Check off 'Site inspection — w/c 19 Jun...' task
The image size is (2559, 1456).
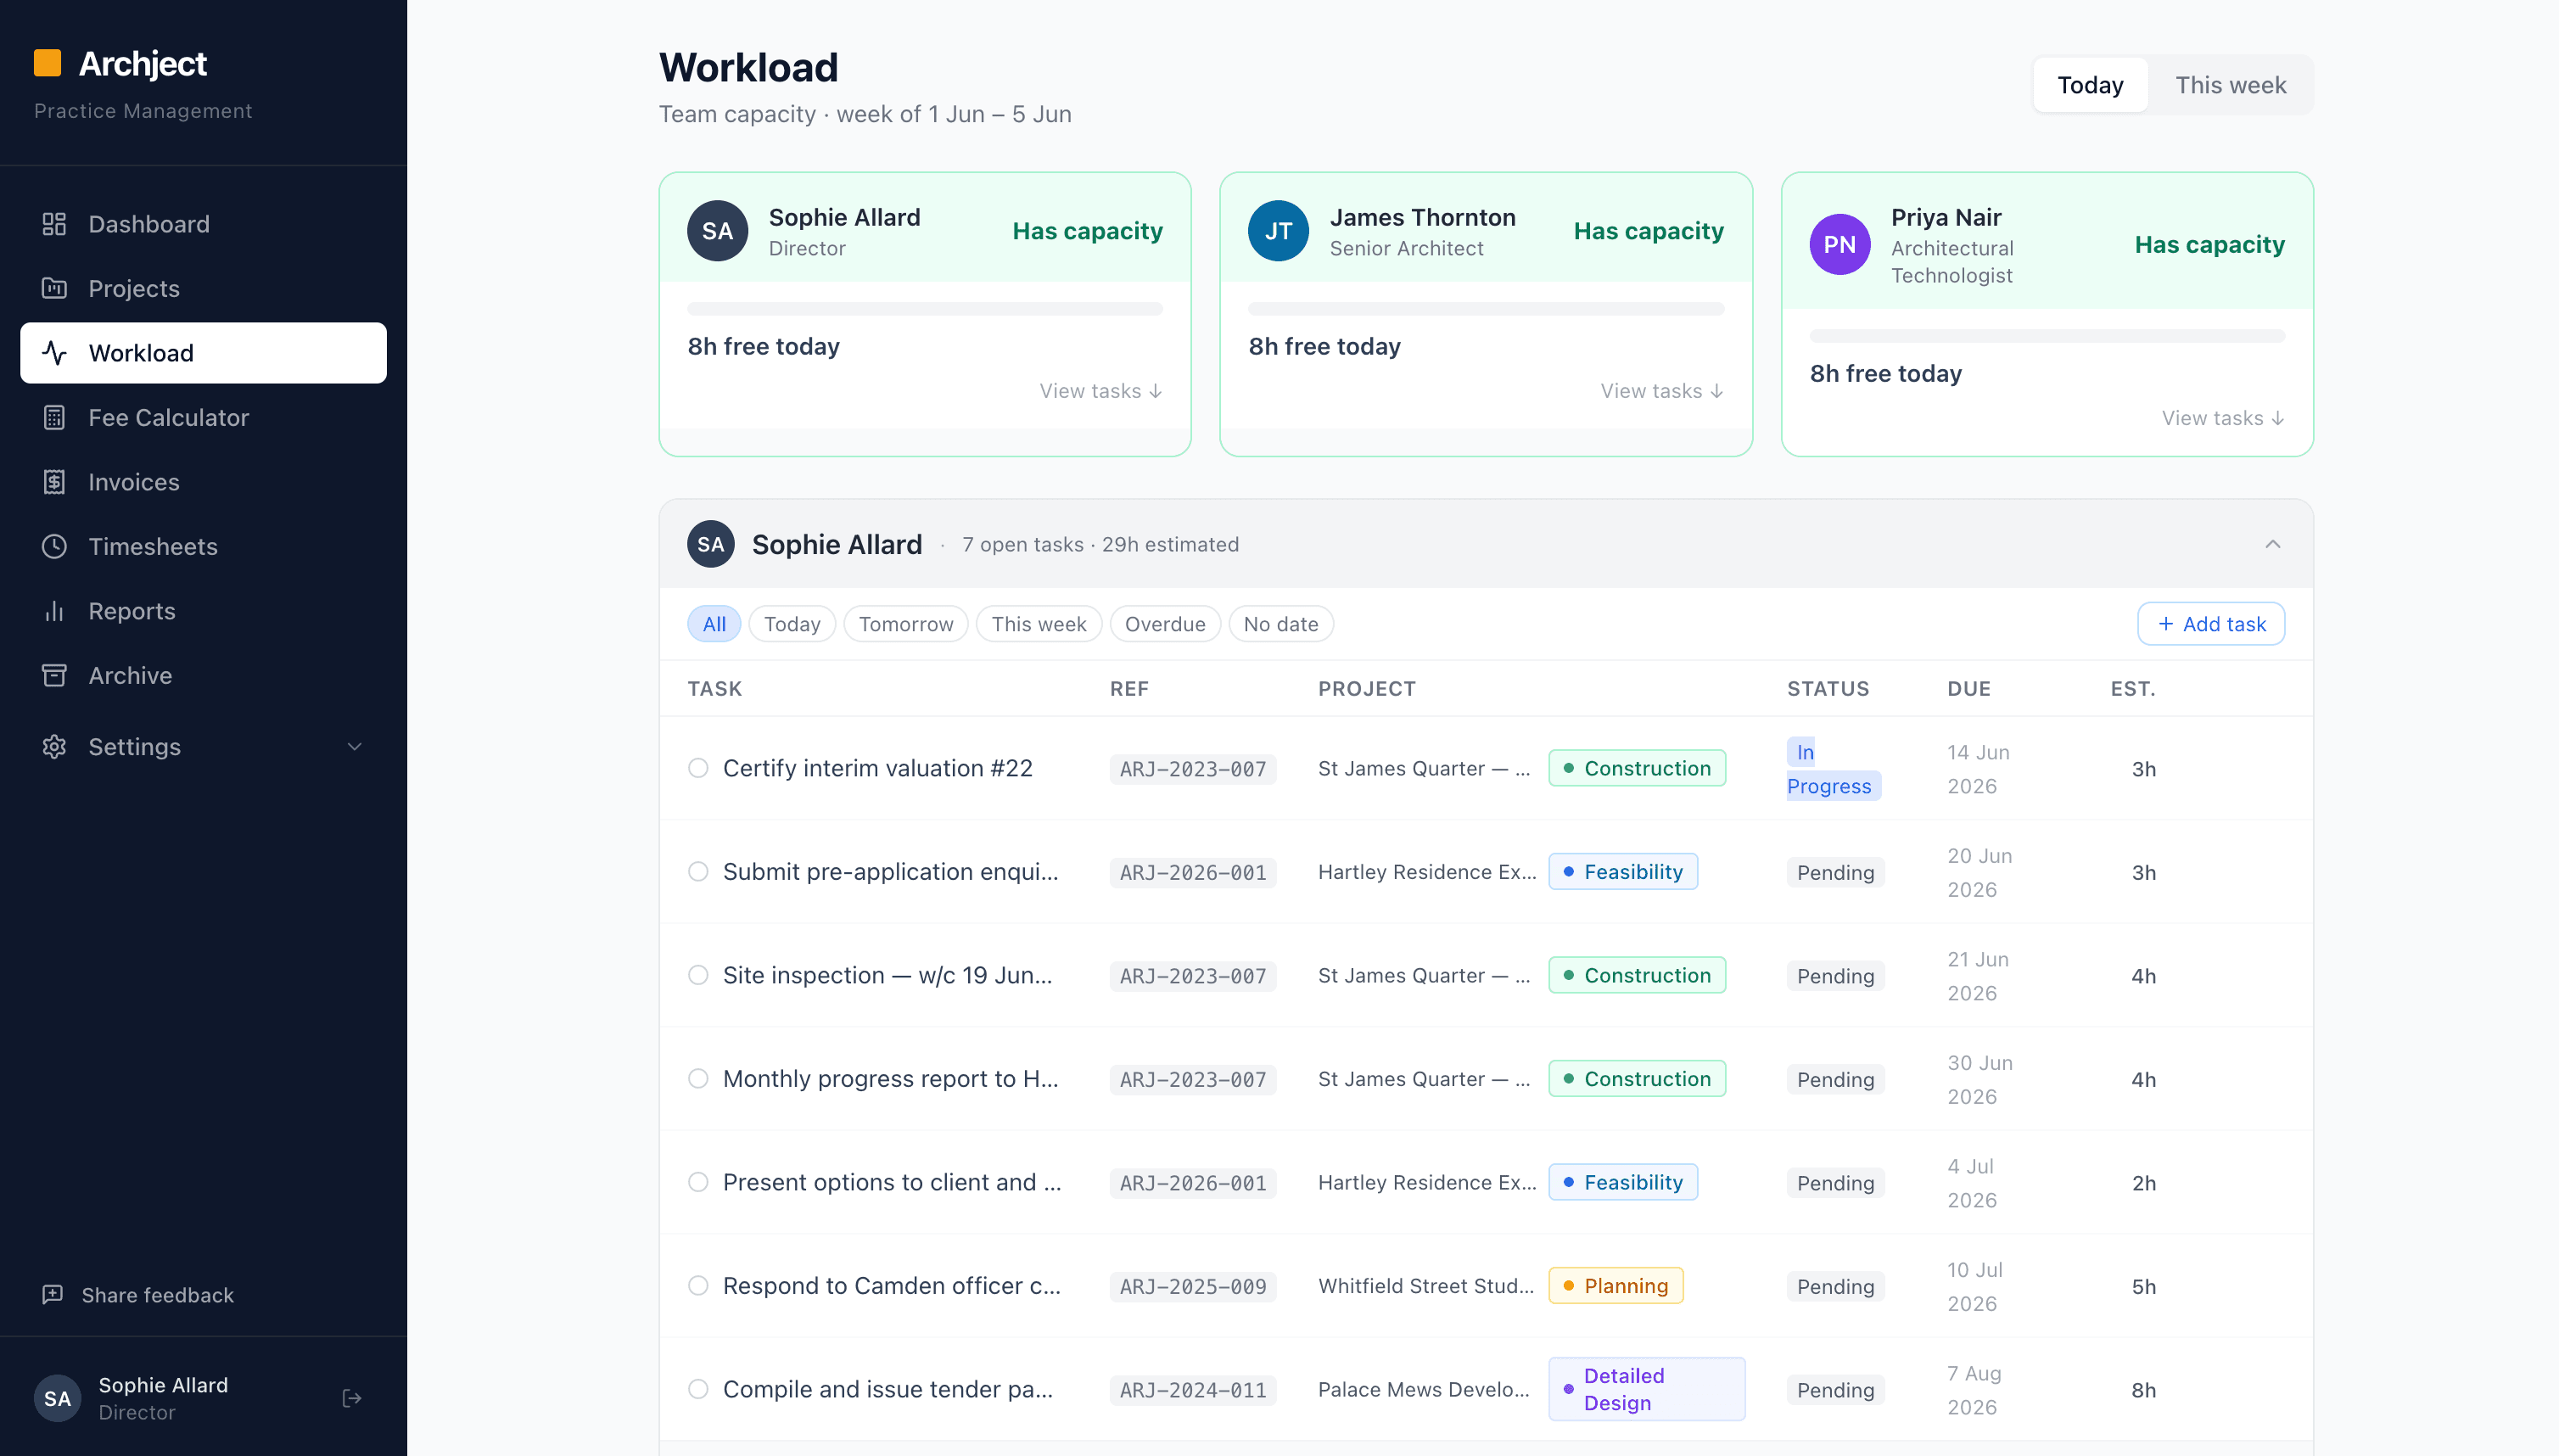698,975
